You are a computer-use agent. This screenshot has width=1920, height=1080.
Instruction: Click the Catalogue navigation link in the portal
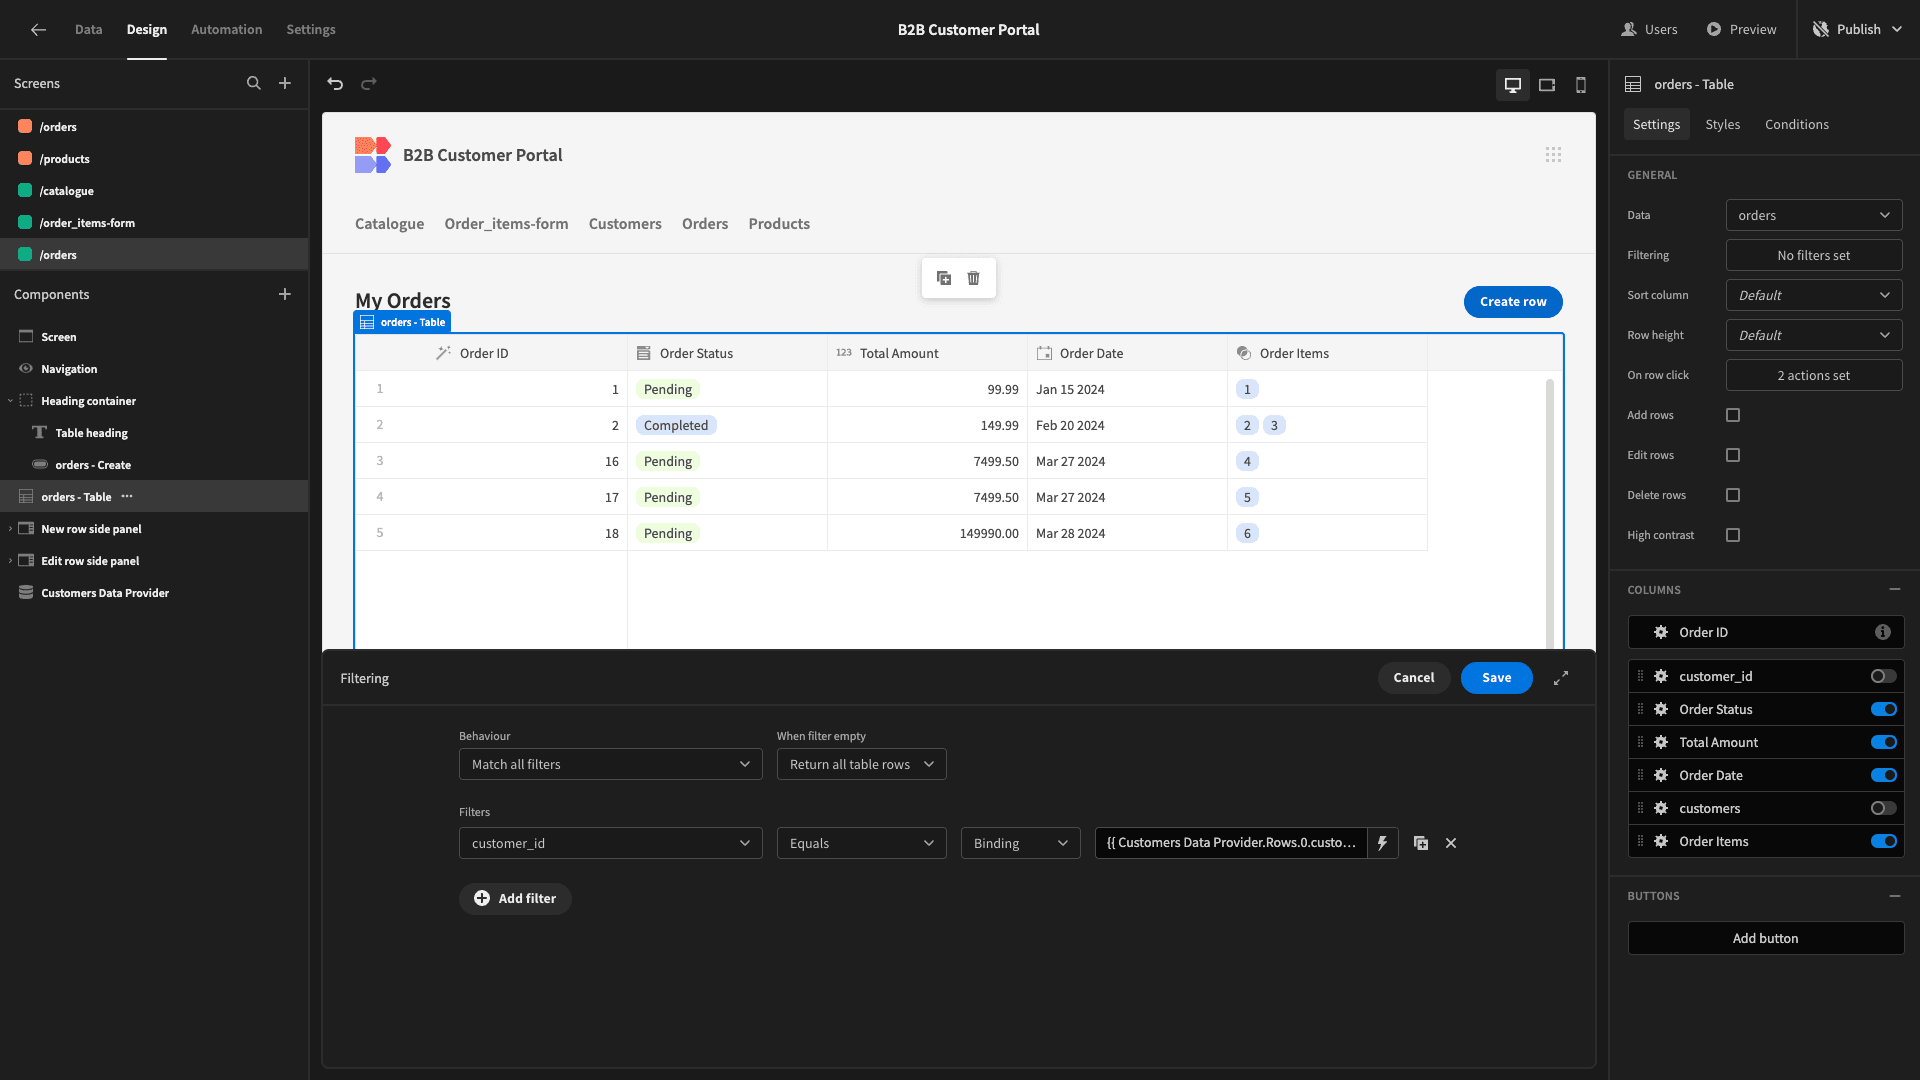tap(389, 224)
